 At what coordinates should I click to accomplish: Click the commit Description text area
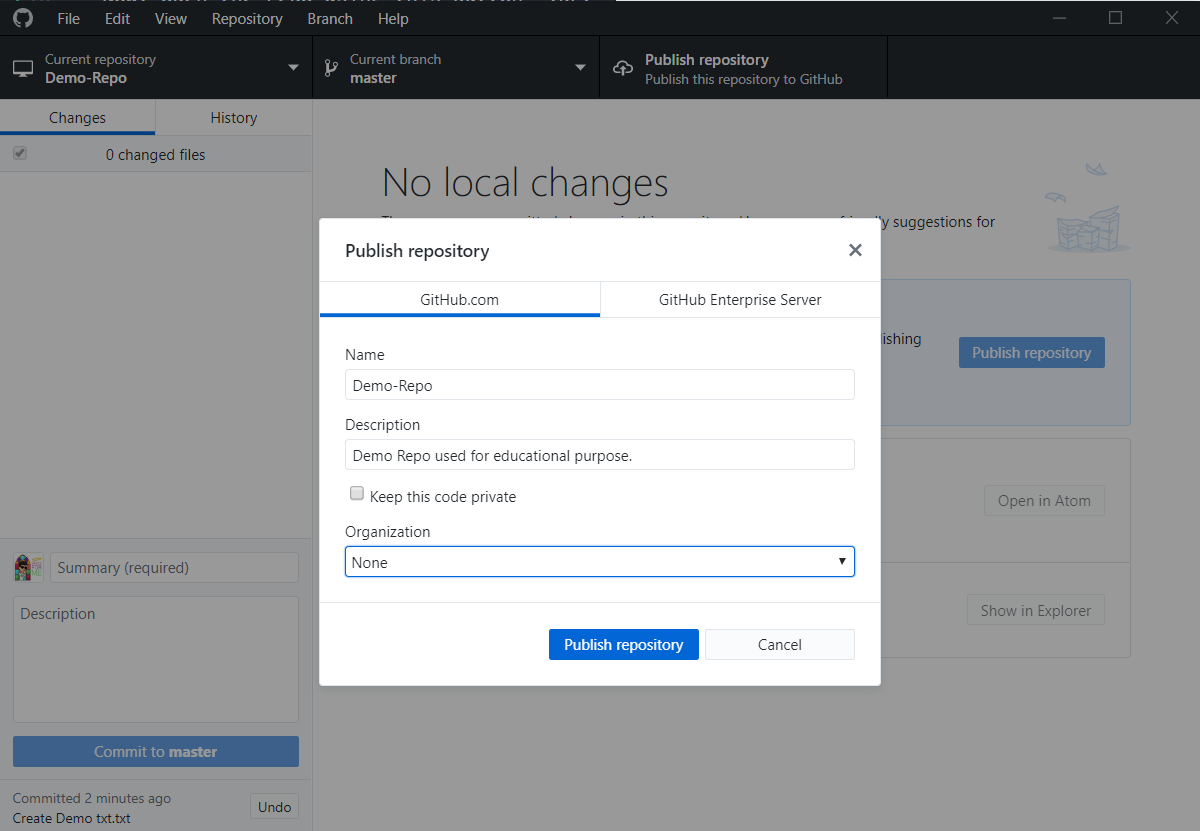point(156,659)
